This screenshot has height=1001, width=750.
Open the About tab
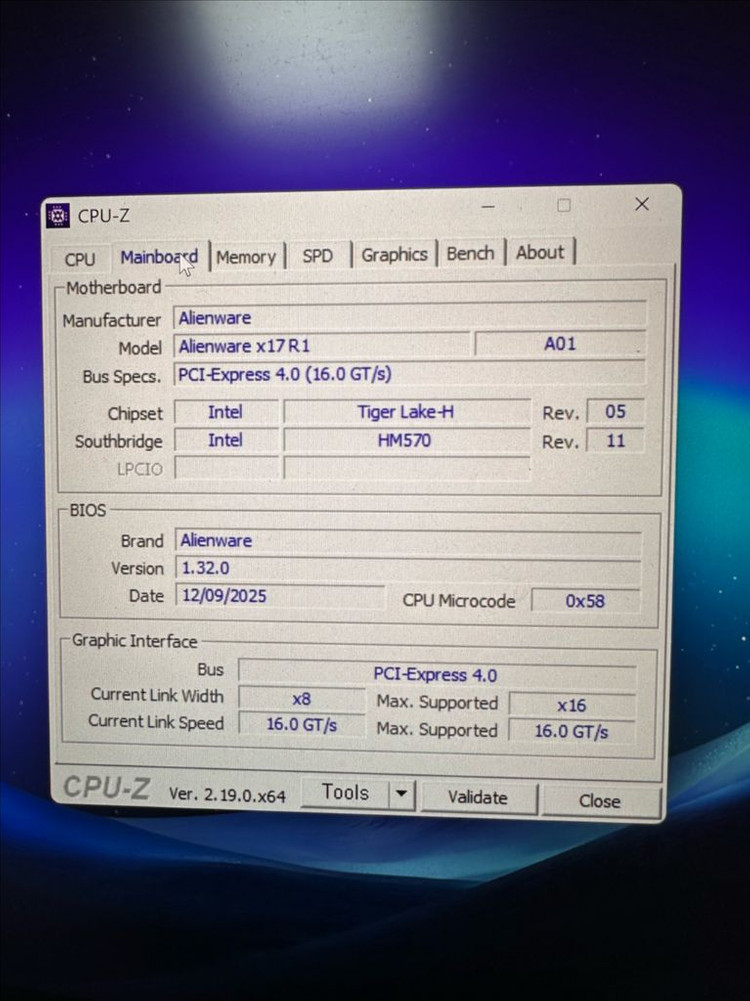540,252
